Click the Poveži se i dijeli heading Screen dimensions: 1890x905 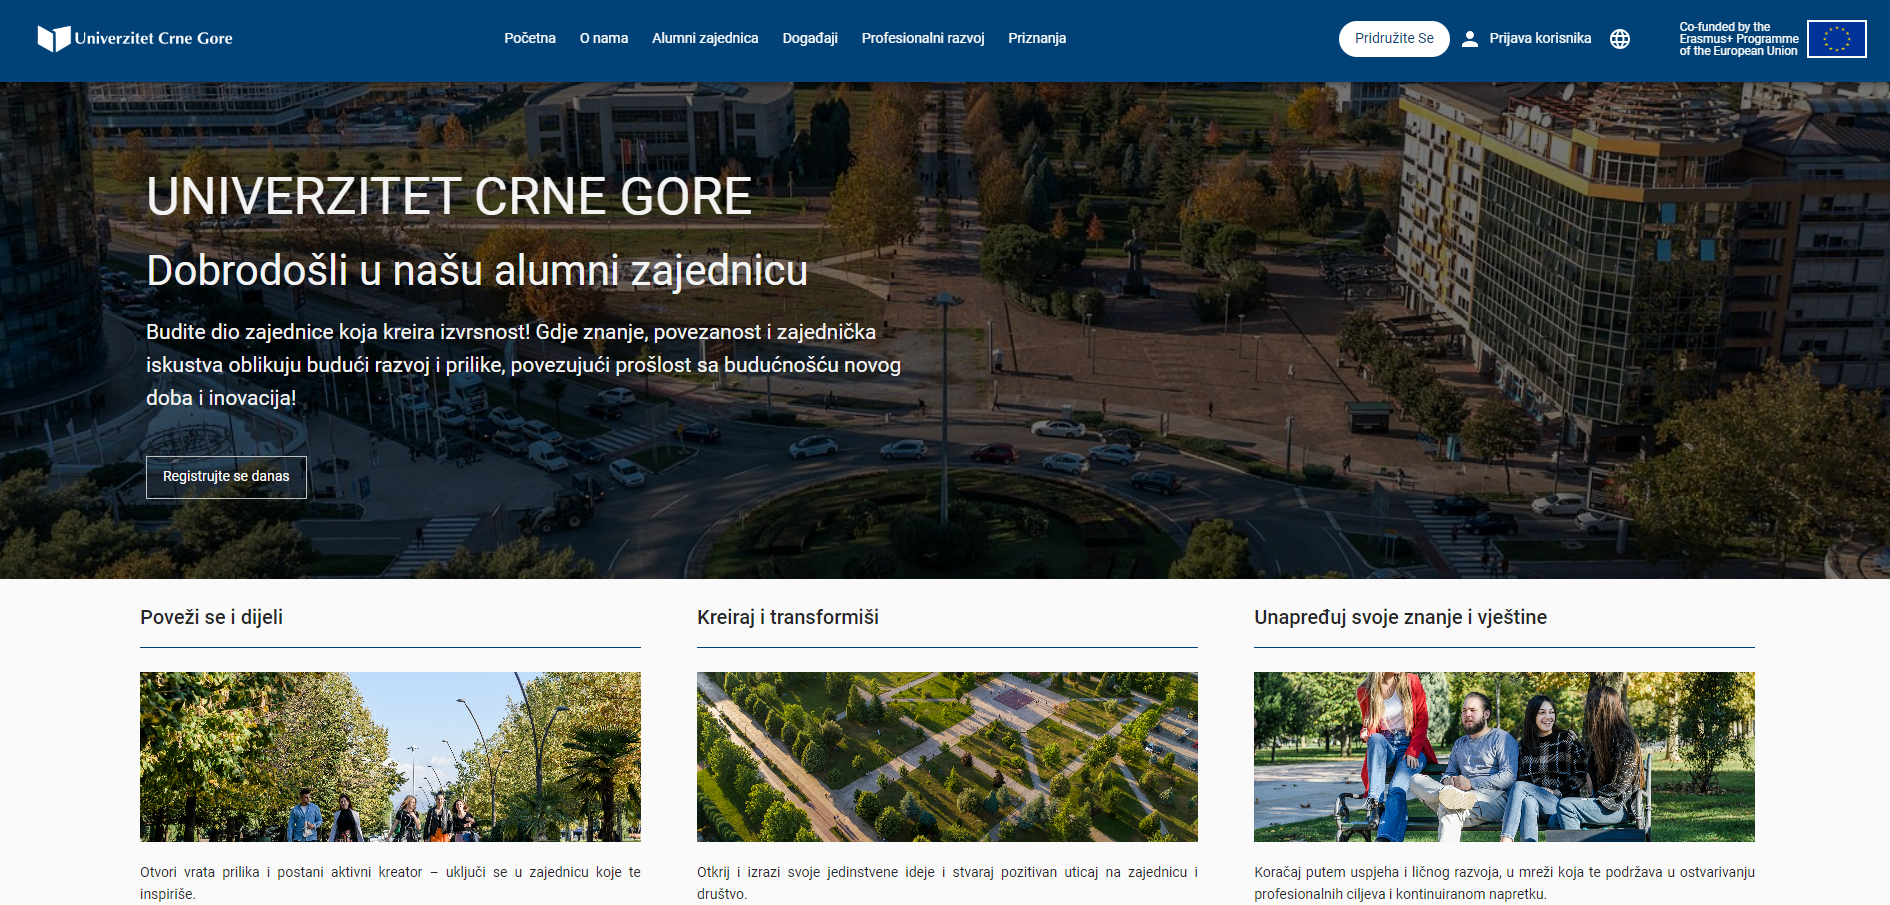[211, 617]
